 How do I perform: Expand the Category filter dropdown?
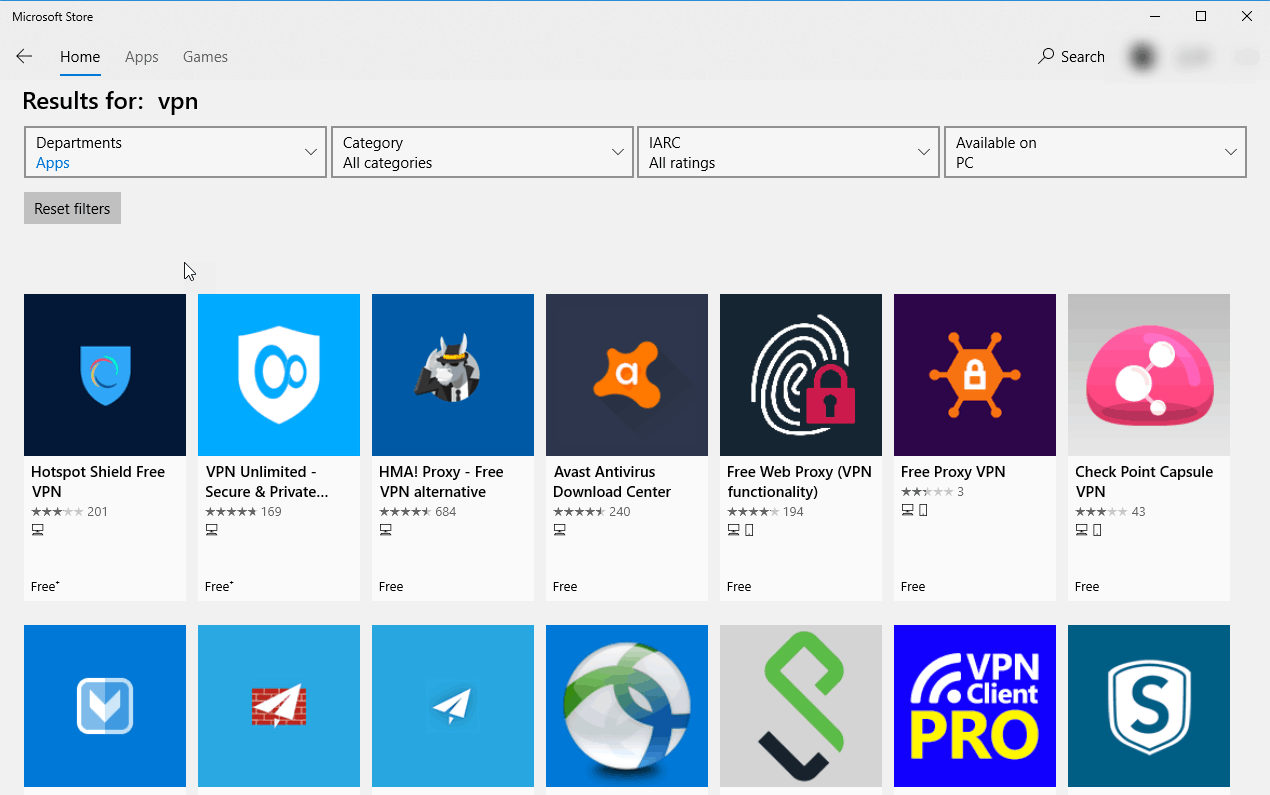482,152
